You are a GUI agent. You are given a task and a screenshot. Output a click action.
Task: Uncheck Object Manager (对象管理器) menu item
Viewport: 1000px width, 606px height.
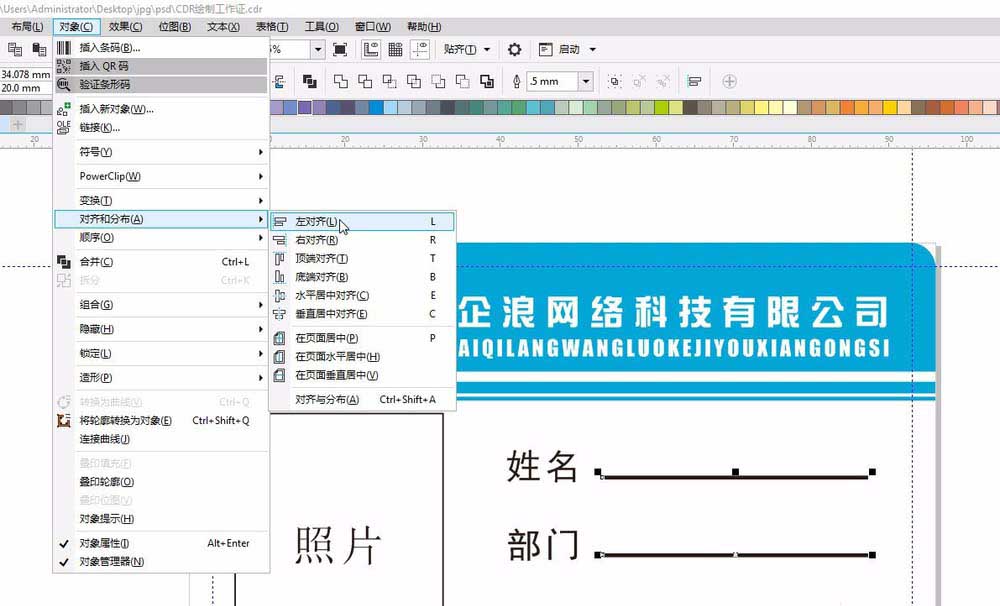pyautogui.click(x=161, y=562)
